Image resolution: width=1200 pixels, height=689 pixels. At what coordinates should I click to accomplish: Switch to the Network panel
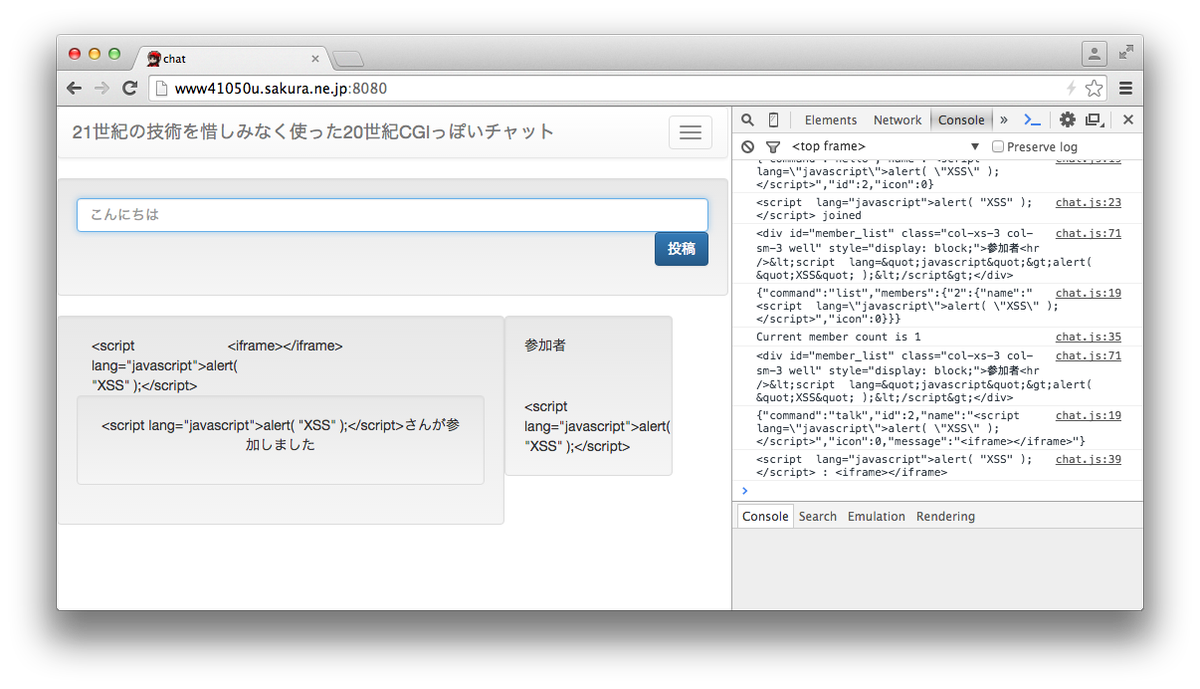897,120
